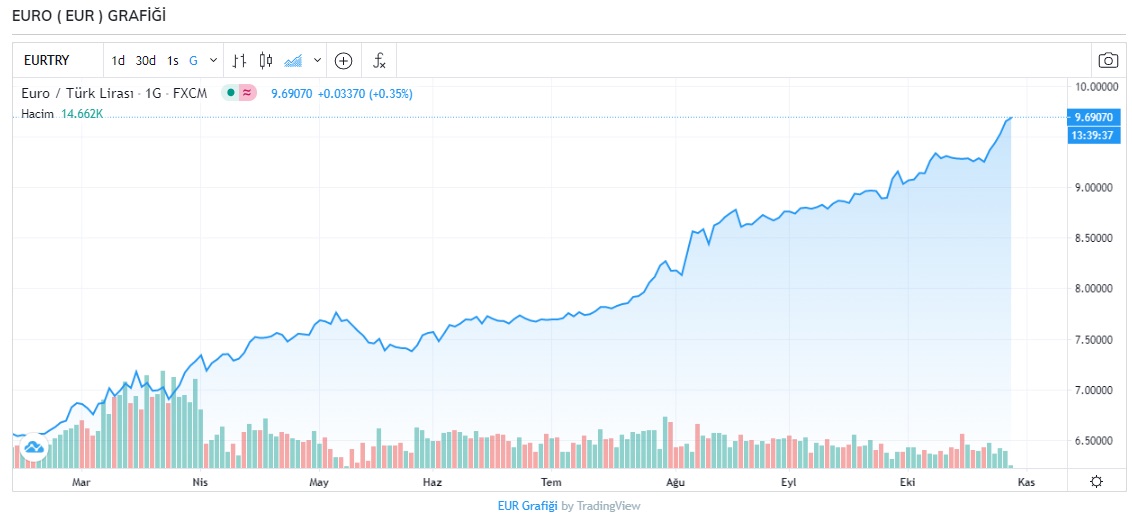The width and height of the screenshot is (1132, 531).
Task: Open the indicators (fx) menu
Action: (379, 60)
